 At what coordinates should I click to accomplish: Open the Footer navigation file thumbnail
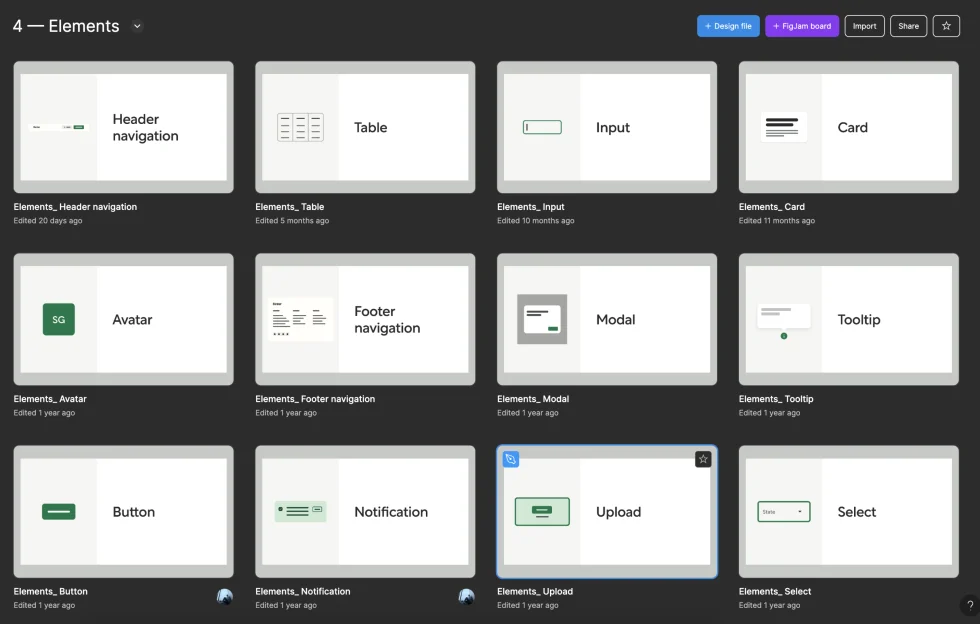point(365,320)
